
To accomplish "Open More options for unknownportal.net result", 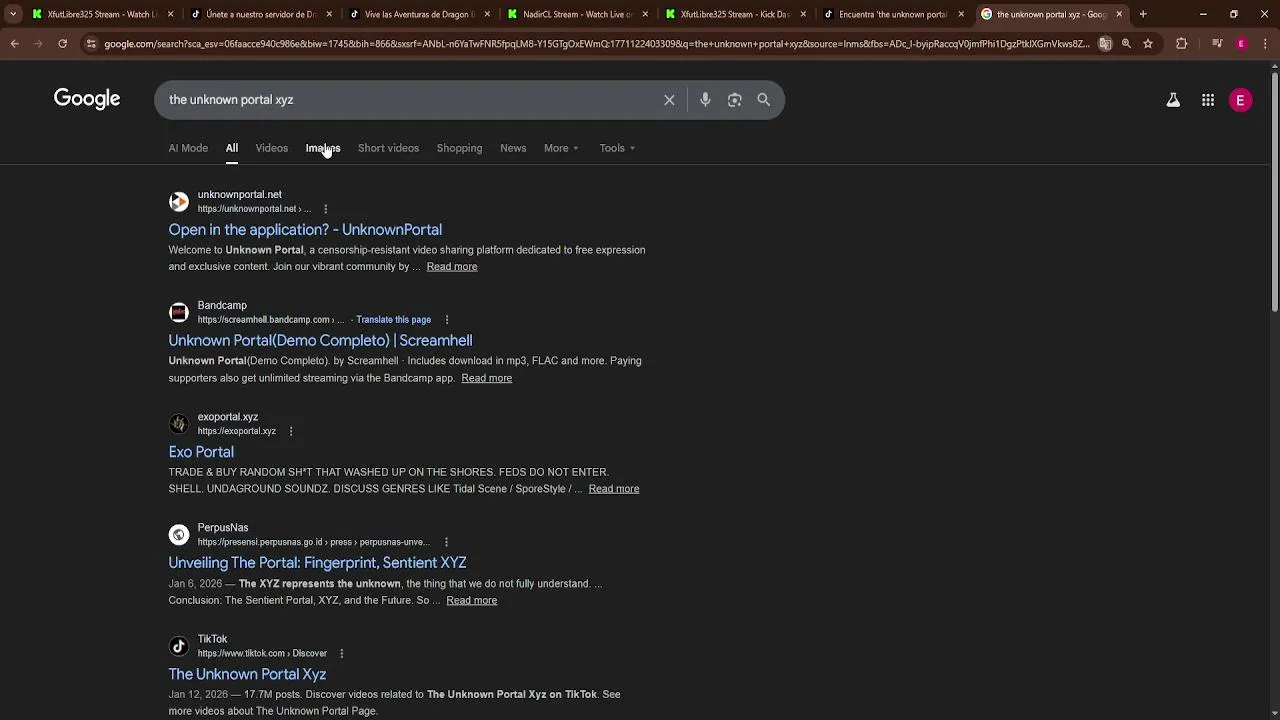I will click(x=325, y=209).
